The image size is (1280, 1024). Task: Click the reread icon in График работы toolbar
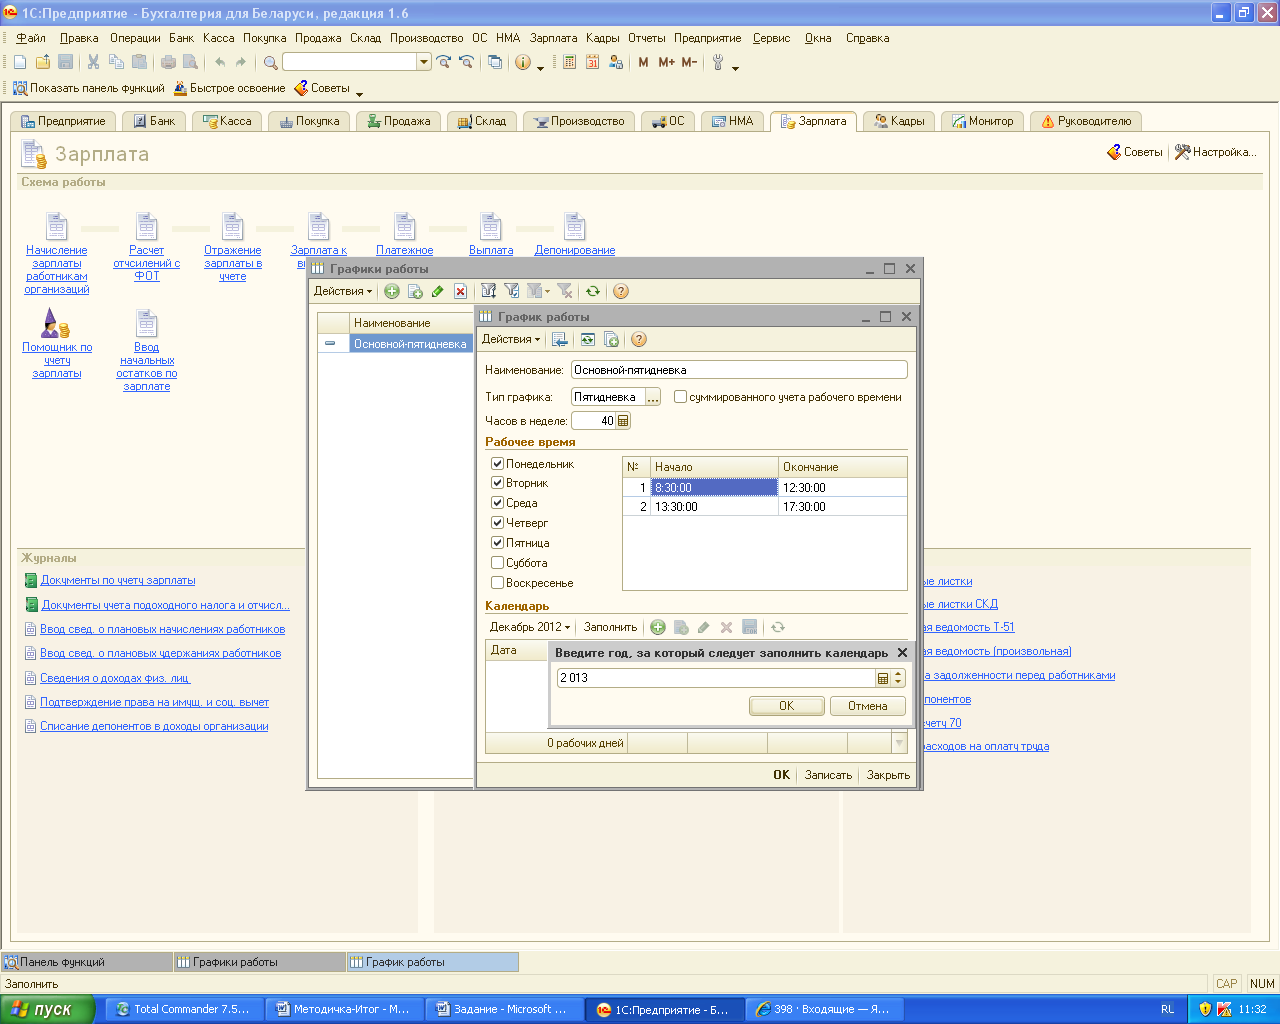587,339
